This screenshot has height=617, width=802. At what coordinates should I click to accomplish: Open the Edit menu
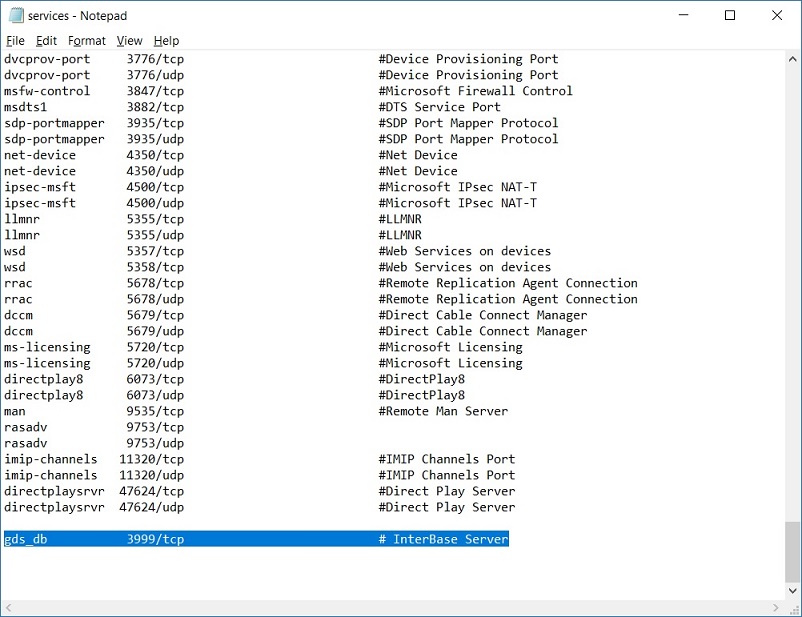point(46,41)
